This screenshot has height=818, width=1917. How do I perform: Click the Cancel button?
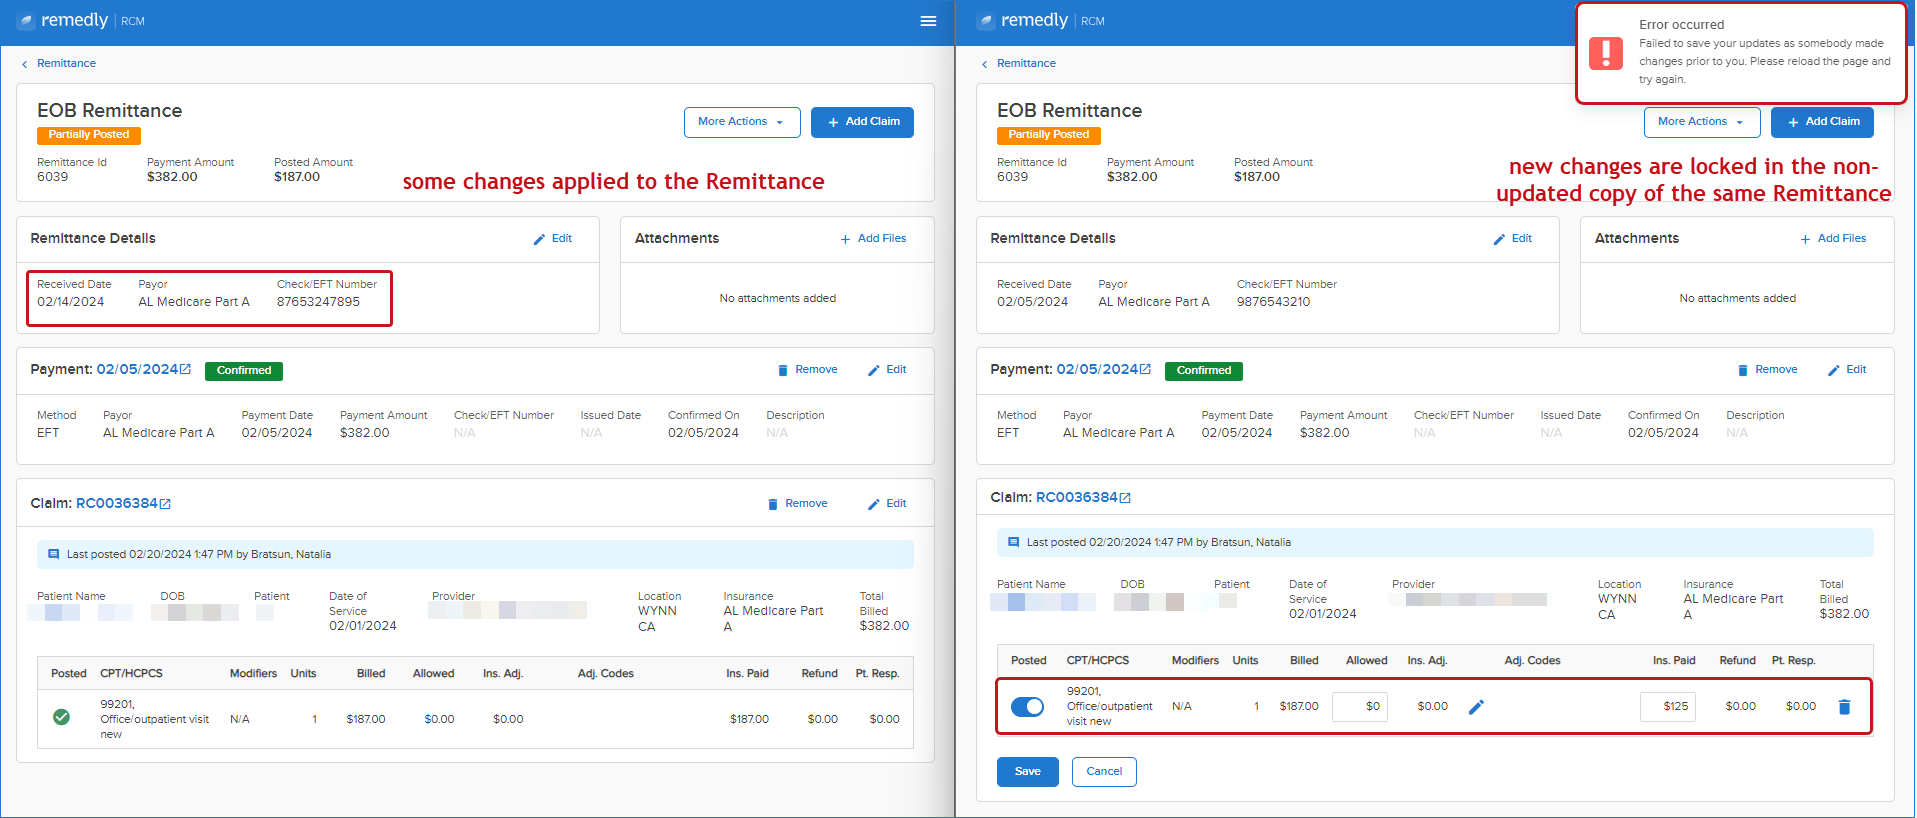(1104, 772)
